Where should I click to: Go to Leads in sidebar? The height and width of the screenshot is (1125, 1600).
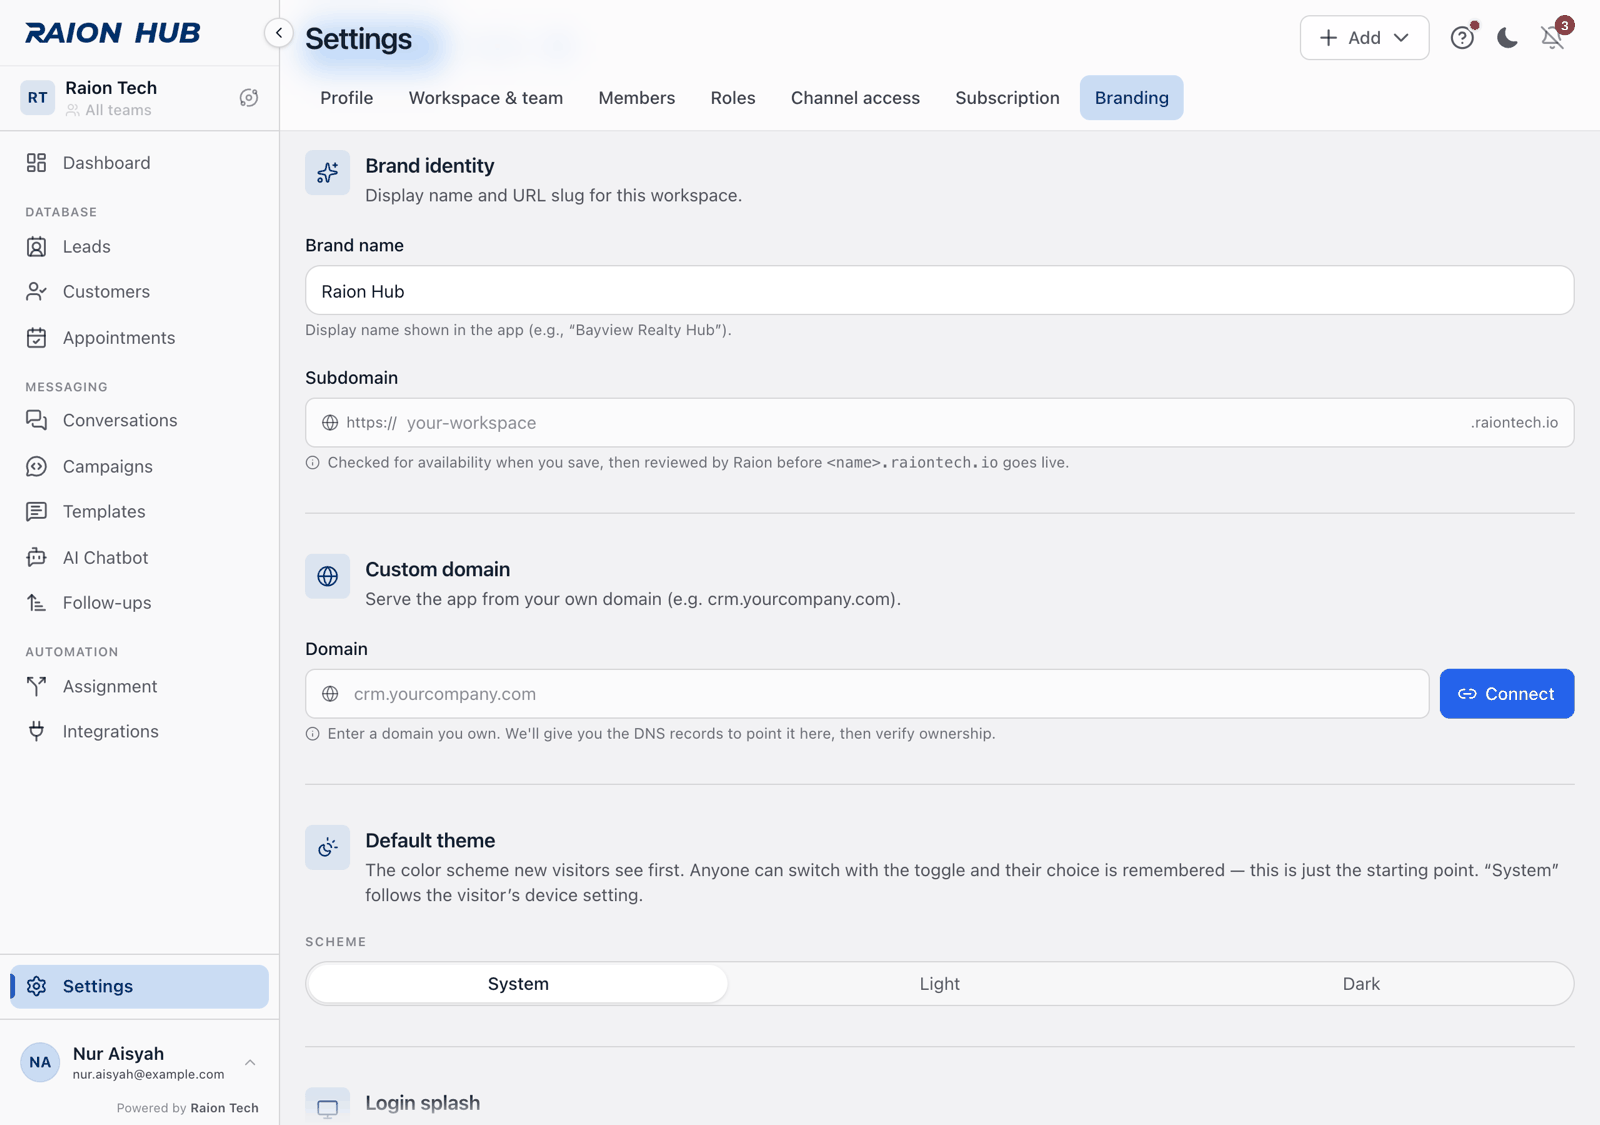(139, 247)
